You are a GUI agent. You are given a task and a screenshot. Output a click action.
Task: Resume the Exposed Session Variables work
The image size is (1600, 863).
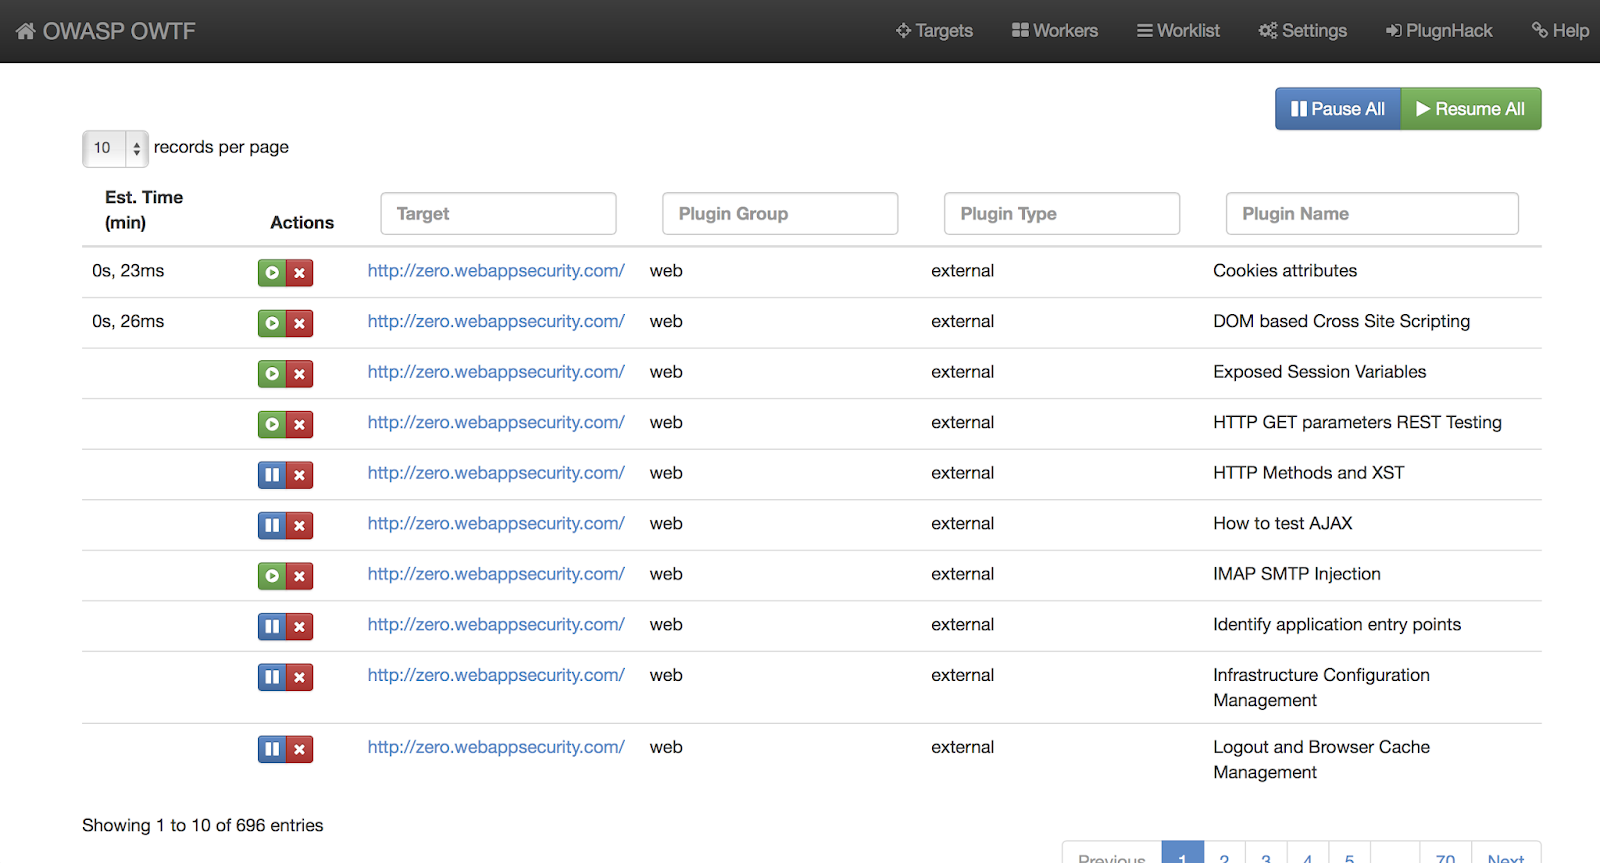[271, 374]
